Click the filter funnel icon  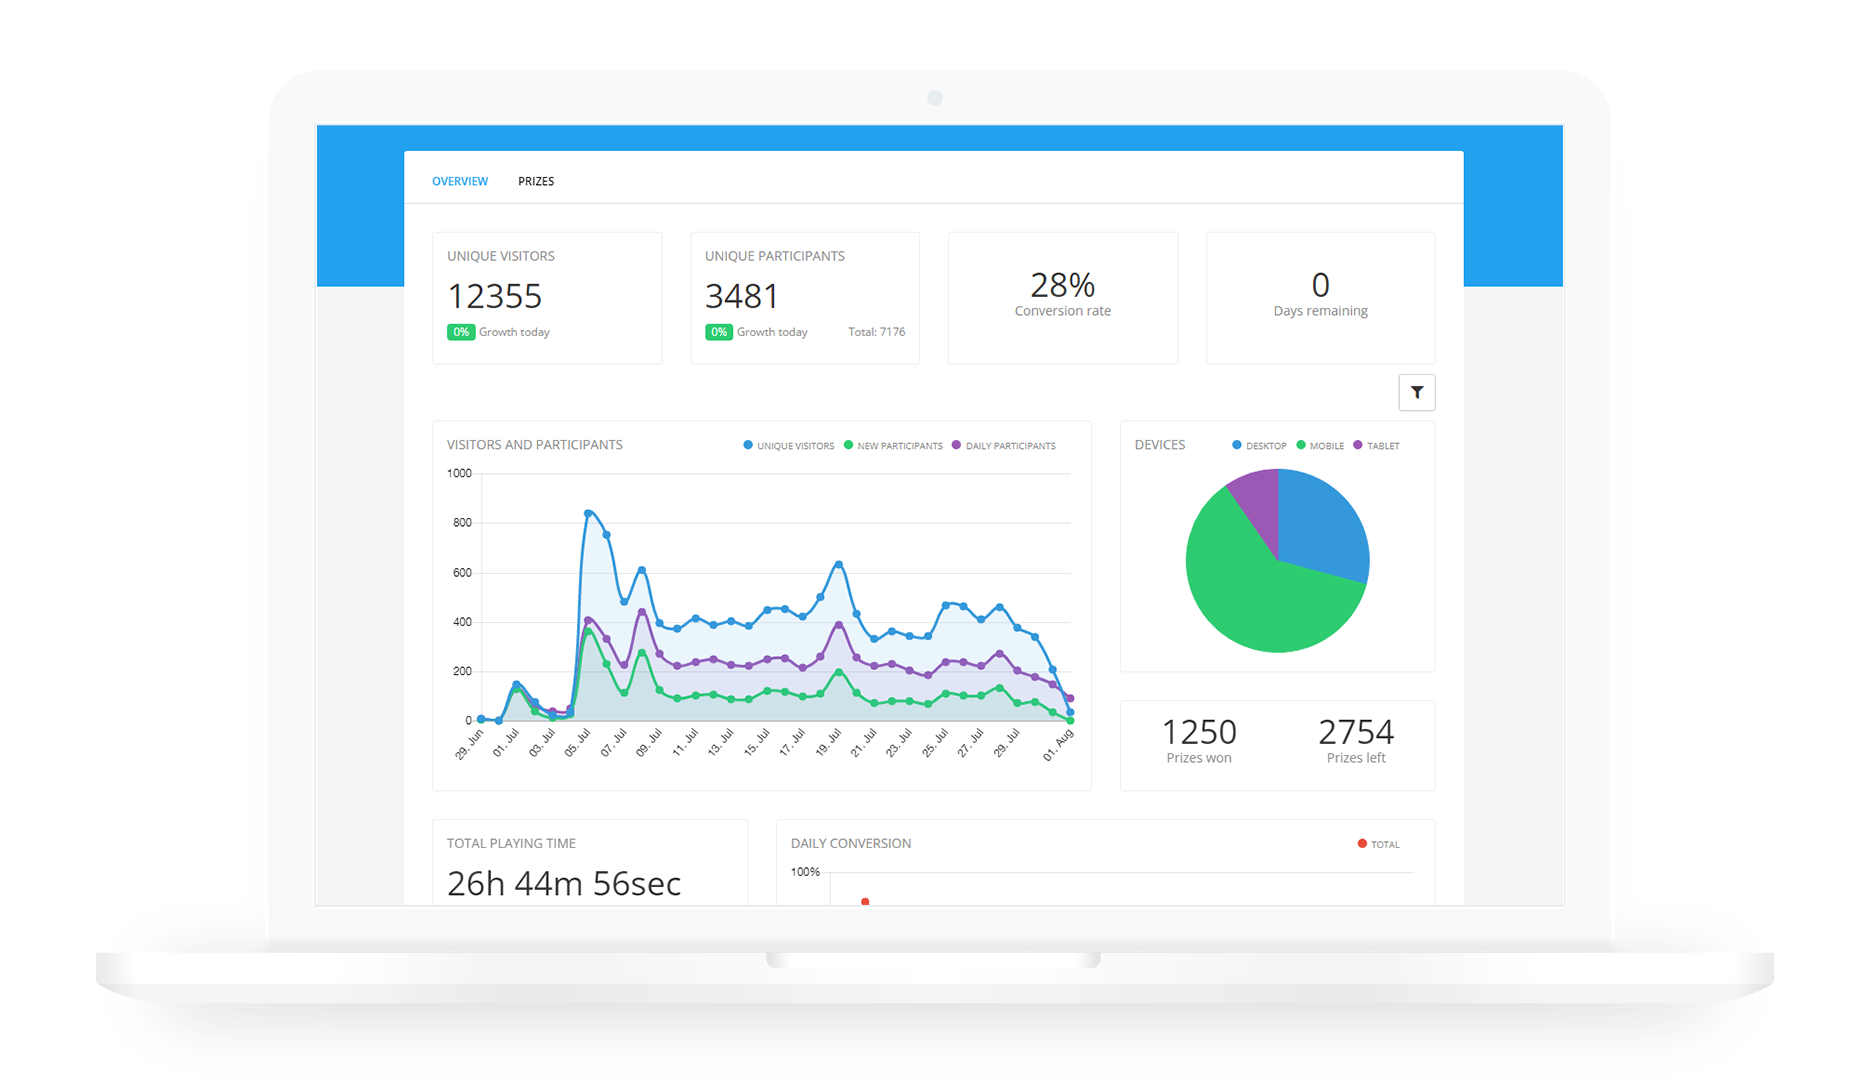(1416, 393)
